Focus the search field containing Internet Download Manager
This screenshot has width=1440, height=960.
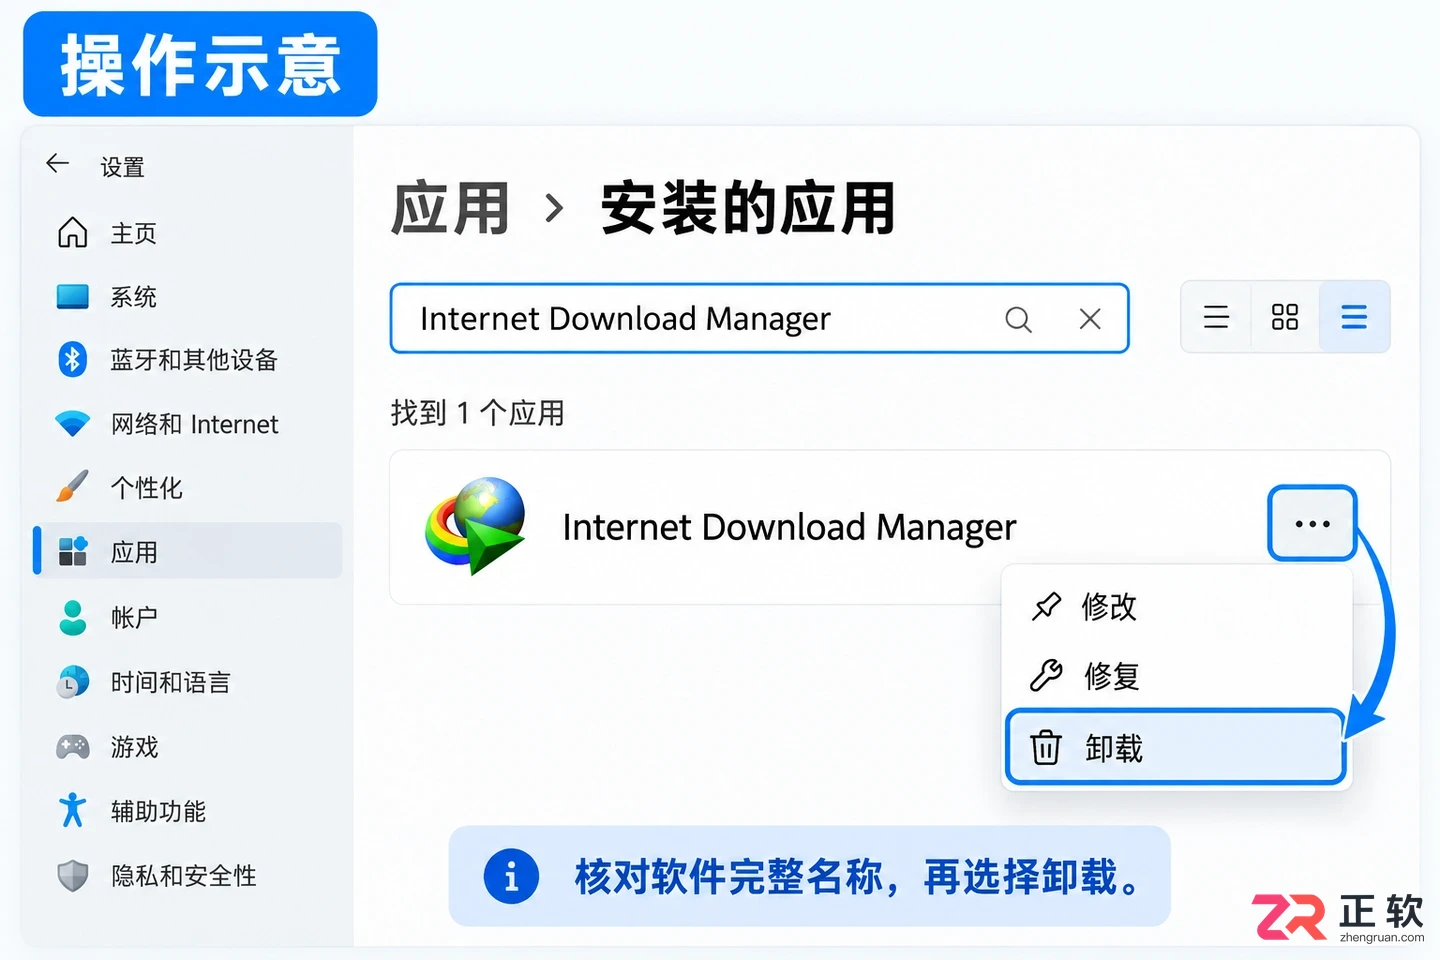[759, 318]
